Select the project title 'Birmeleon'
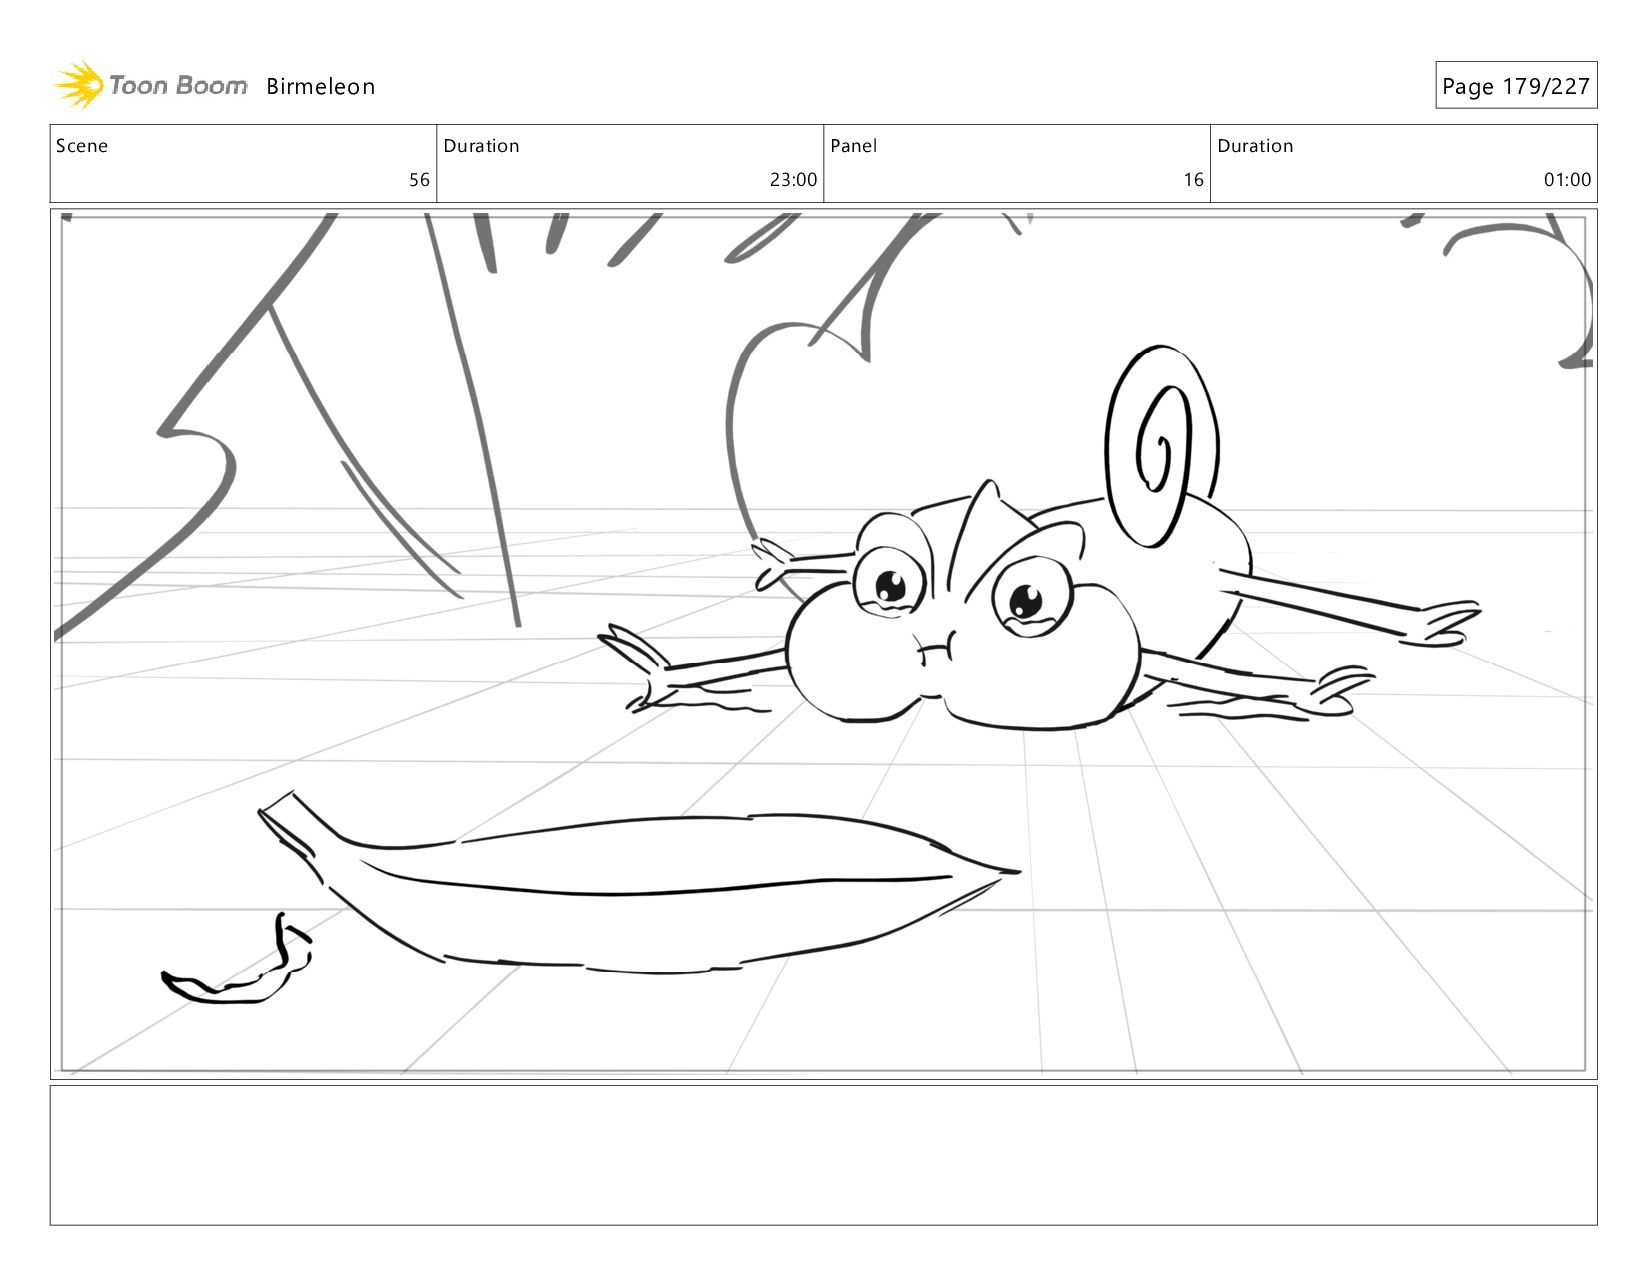 pyautogui.click(x=320, y=87)
